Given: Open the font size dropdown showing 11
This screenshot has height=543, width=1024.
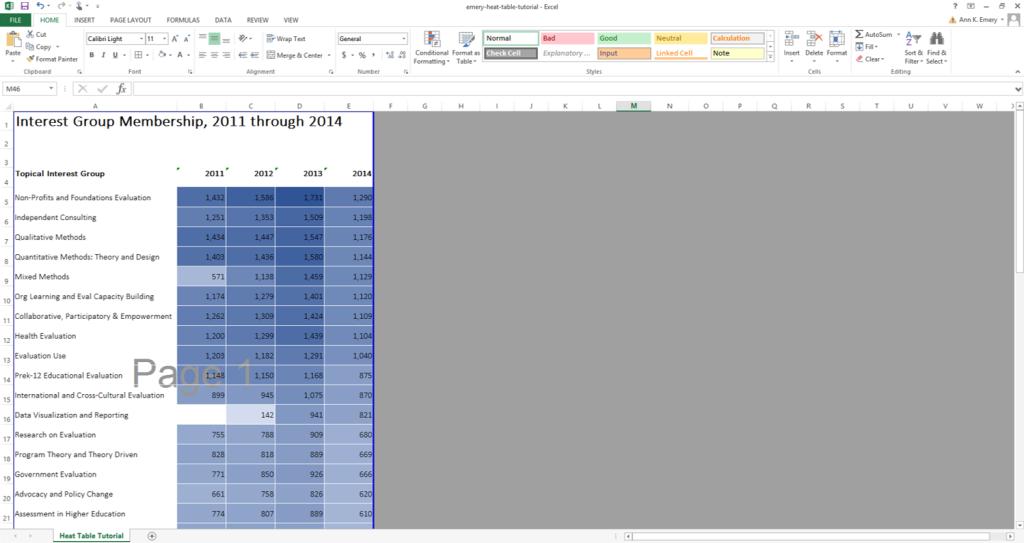Looking at the screenshot, I should point(164,39).
